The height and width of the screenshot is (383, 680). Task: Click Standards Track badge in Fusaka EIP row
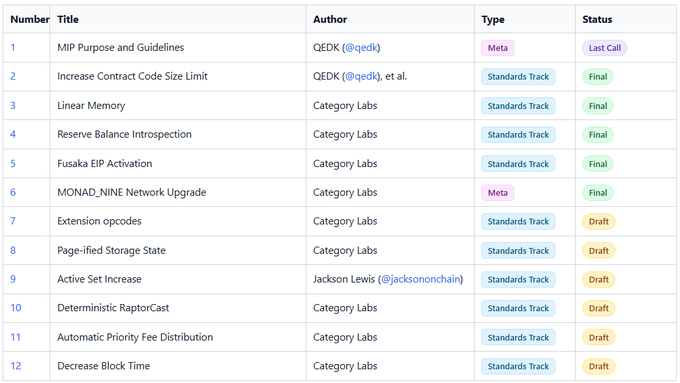pyautogui.click(x=518, y=164)
